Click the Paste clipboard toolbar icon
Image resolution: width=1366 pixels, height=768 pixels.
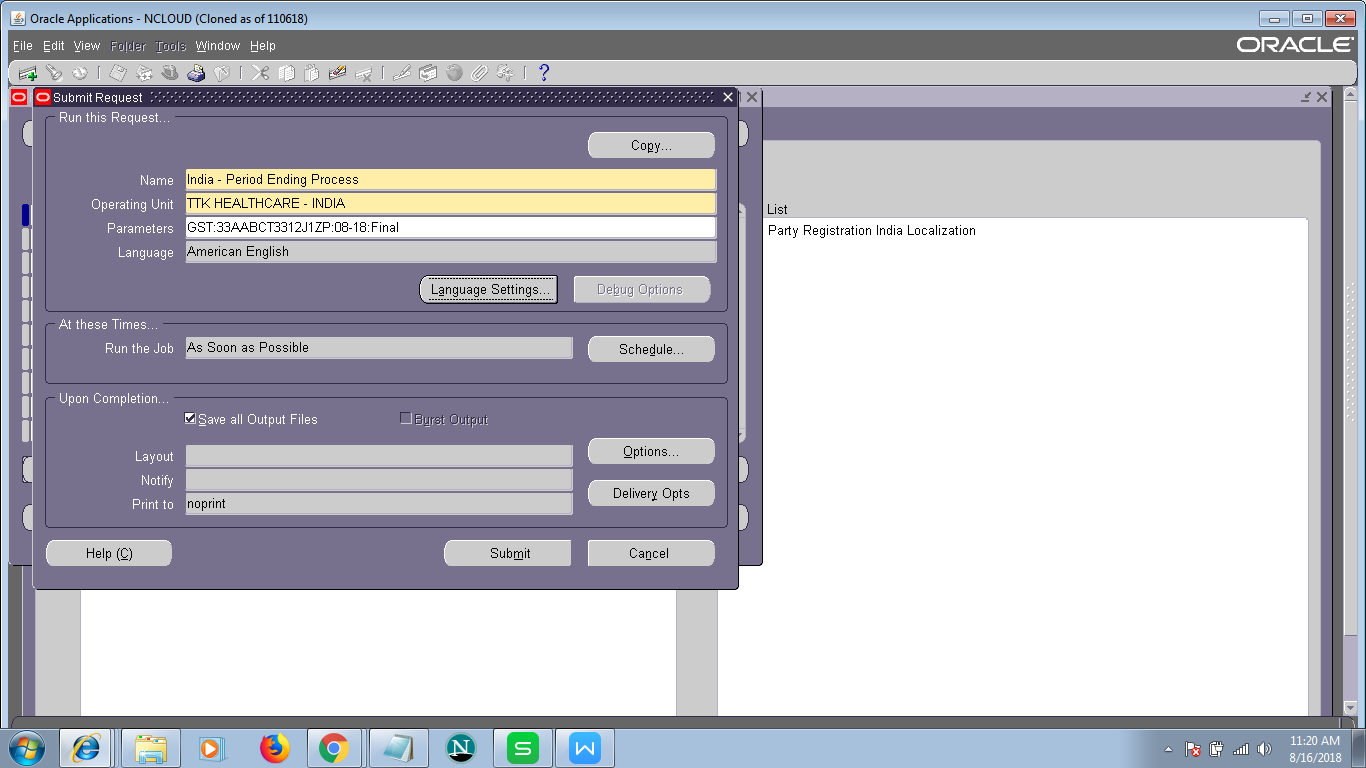311,73
